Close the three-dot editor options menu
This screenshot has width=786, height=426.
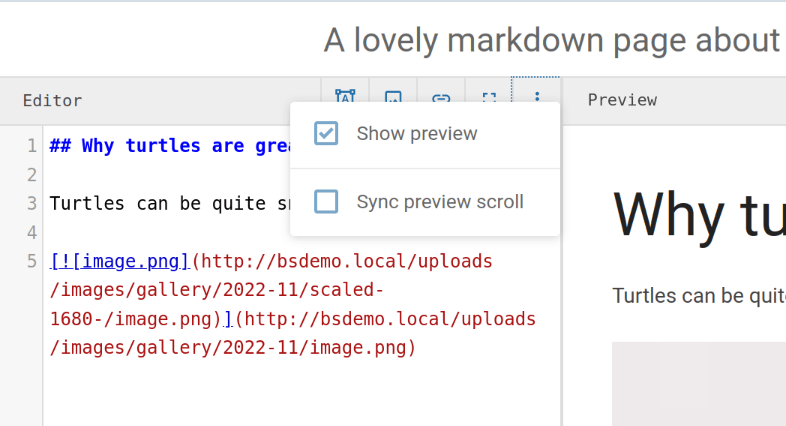point(537,98)
